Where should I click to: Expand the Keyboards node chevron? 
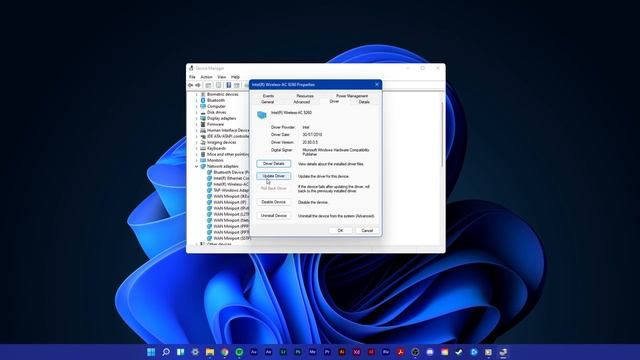tap(196, 148)
